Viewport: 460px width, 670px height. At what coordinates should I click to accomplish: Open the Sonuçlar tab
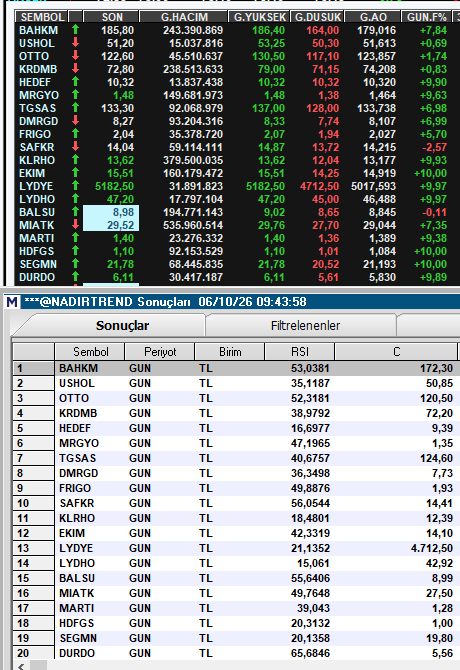point(122,326)
